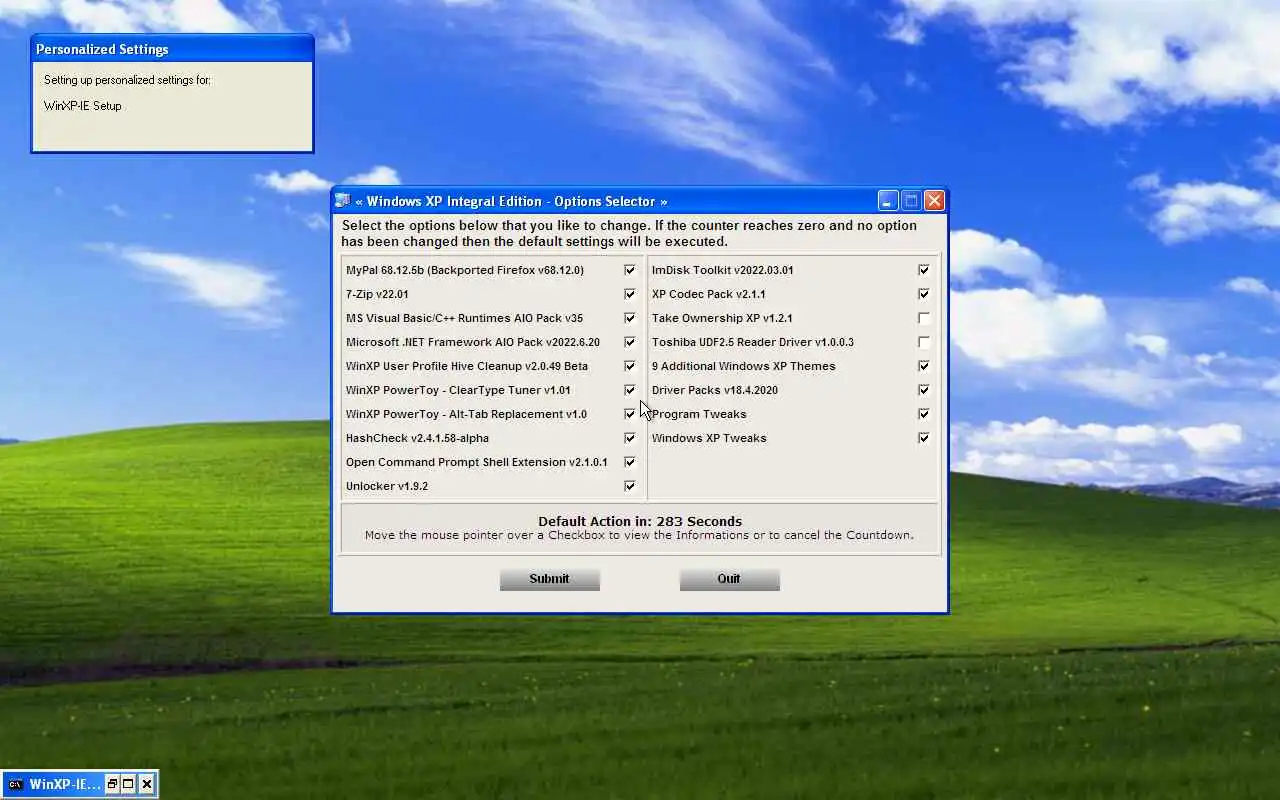Toggle Microsoft .NET Framework AIO Pack checkbox
The width and height of the screenshot is (1280, 800).
click(630, 342)
